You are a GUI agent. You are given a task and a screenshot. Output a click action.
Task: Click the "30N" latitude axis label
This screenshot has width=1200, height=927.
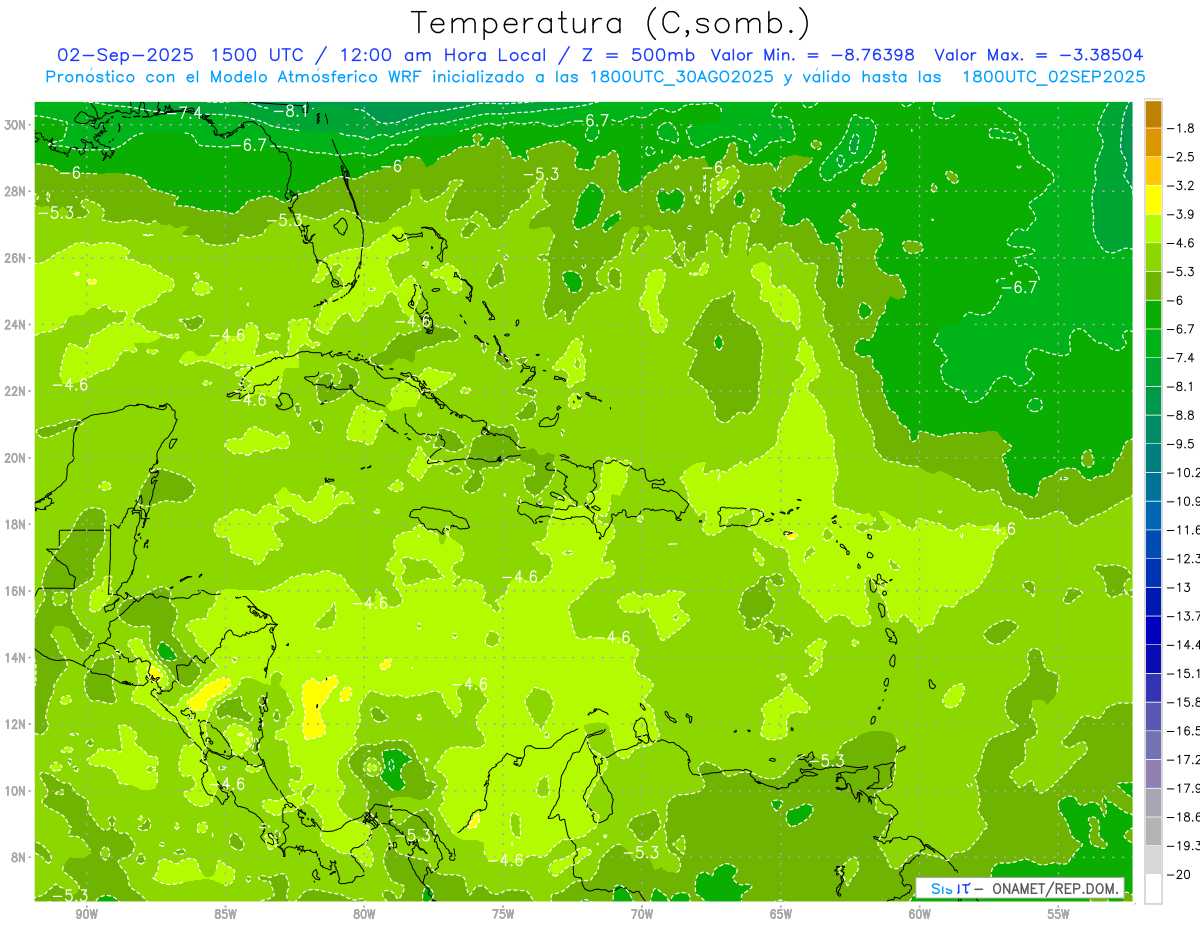pyautogui.click(x=16, y=125)
